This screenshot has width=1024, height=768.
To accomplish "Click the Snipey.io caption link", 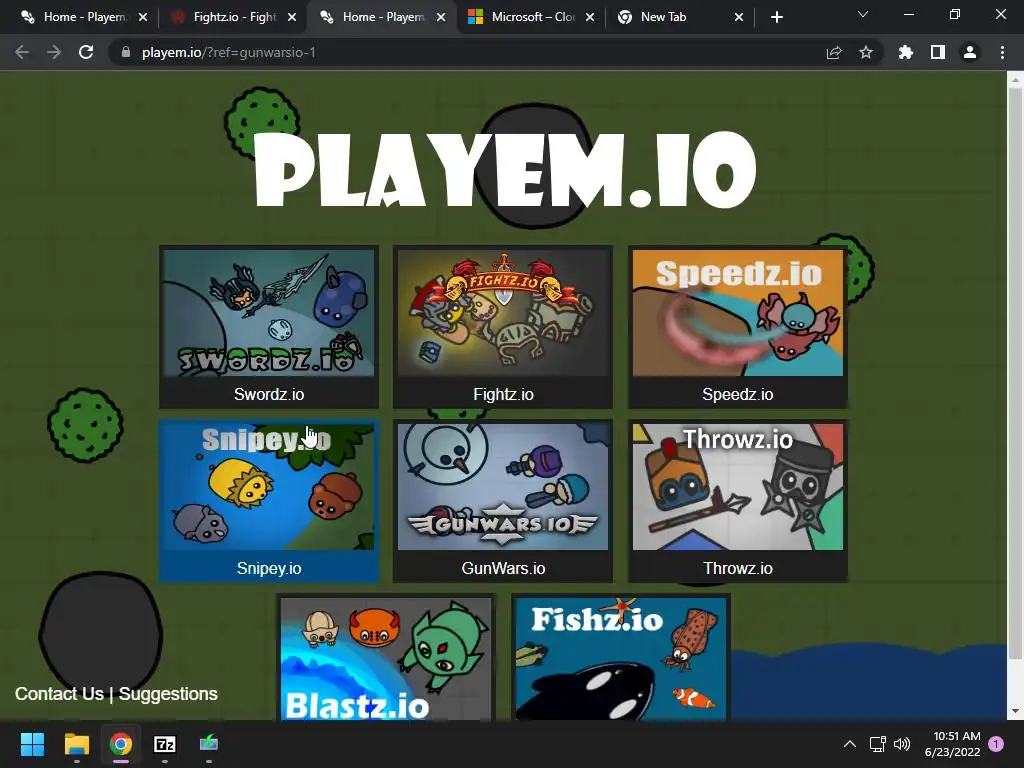I will [269, 568].
